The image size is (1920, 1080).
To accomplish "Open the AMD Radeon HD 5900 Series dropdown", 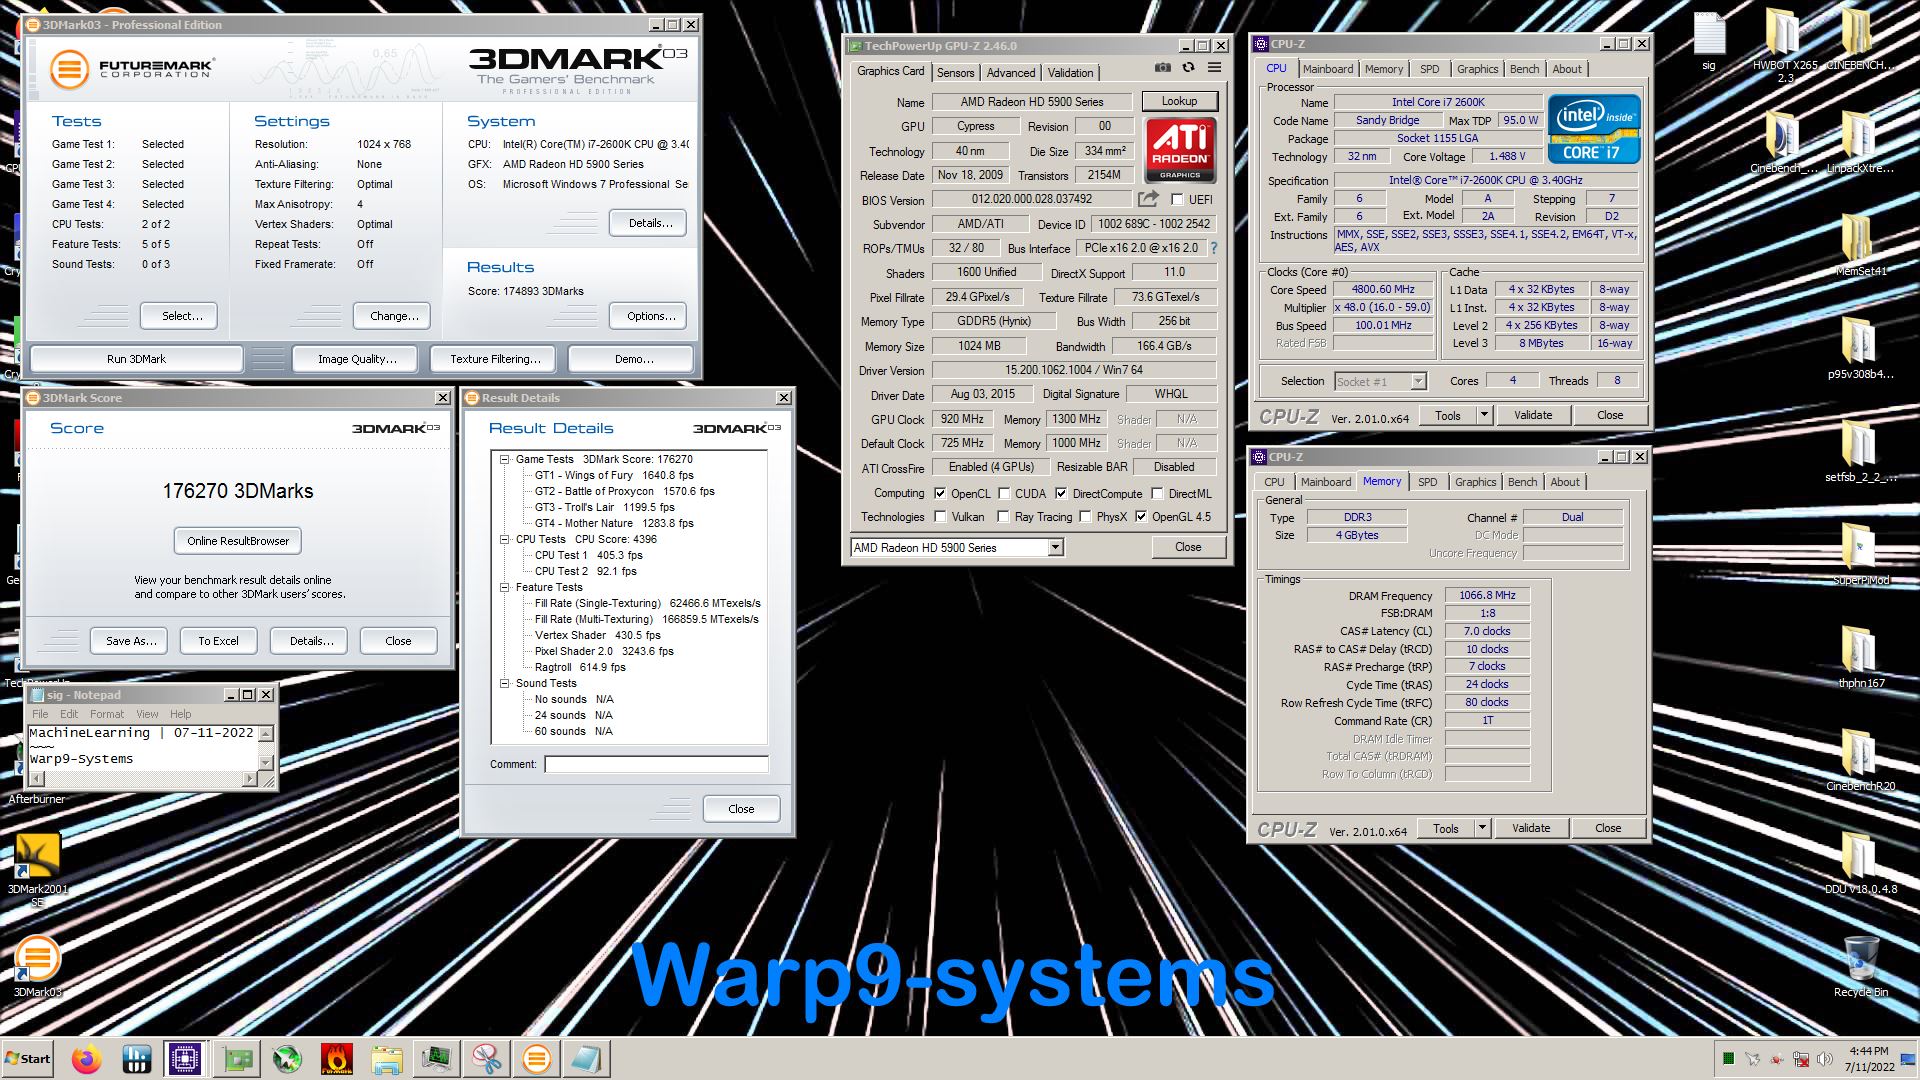I will coord(1055,547).
